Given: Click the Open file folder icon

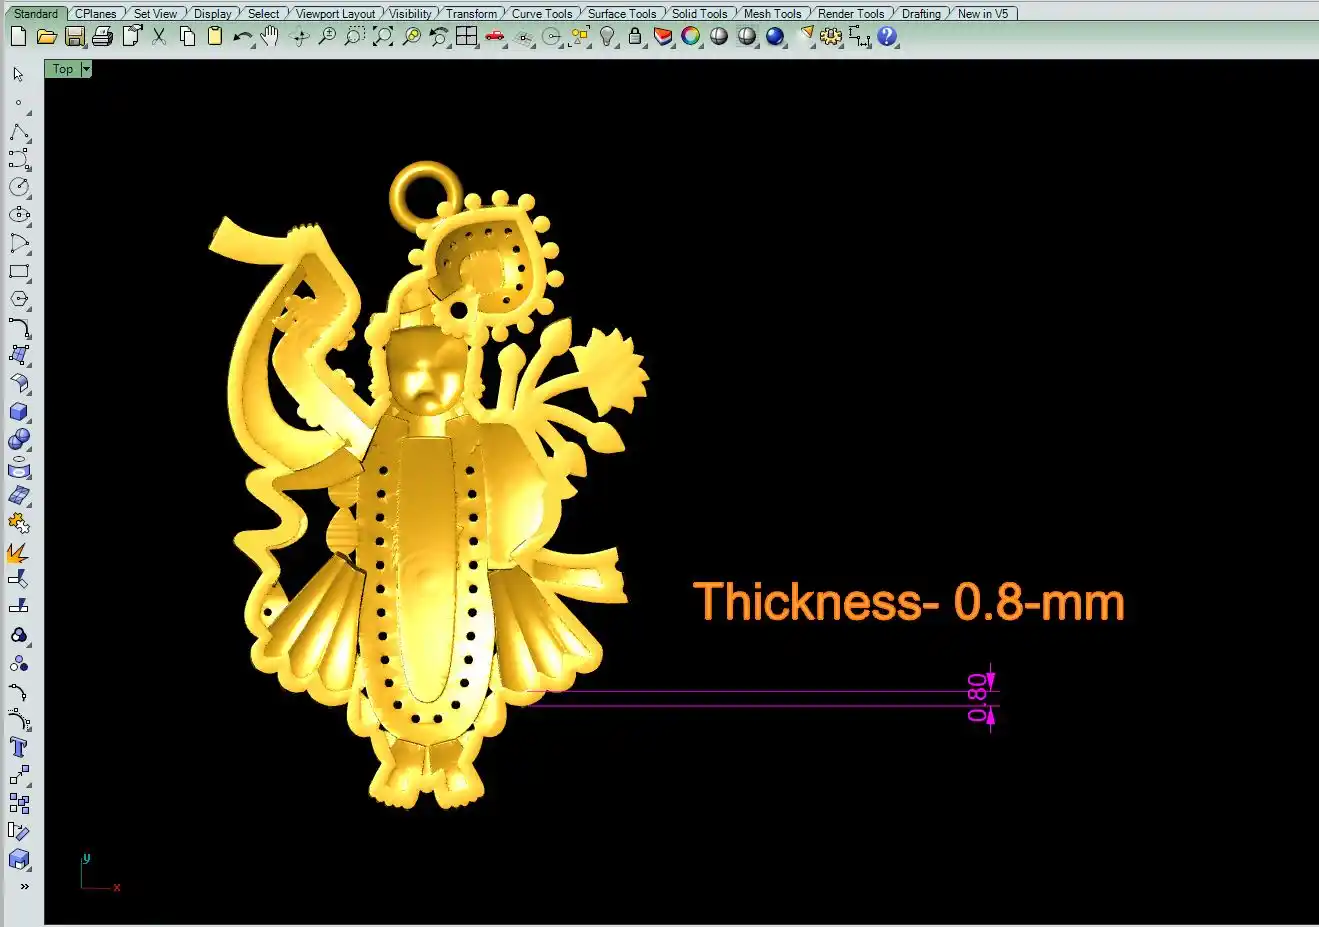Looking at the screenshot, I should tap(46, 37).
